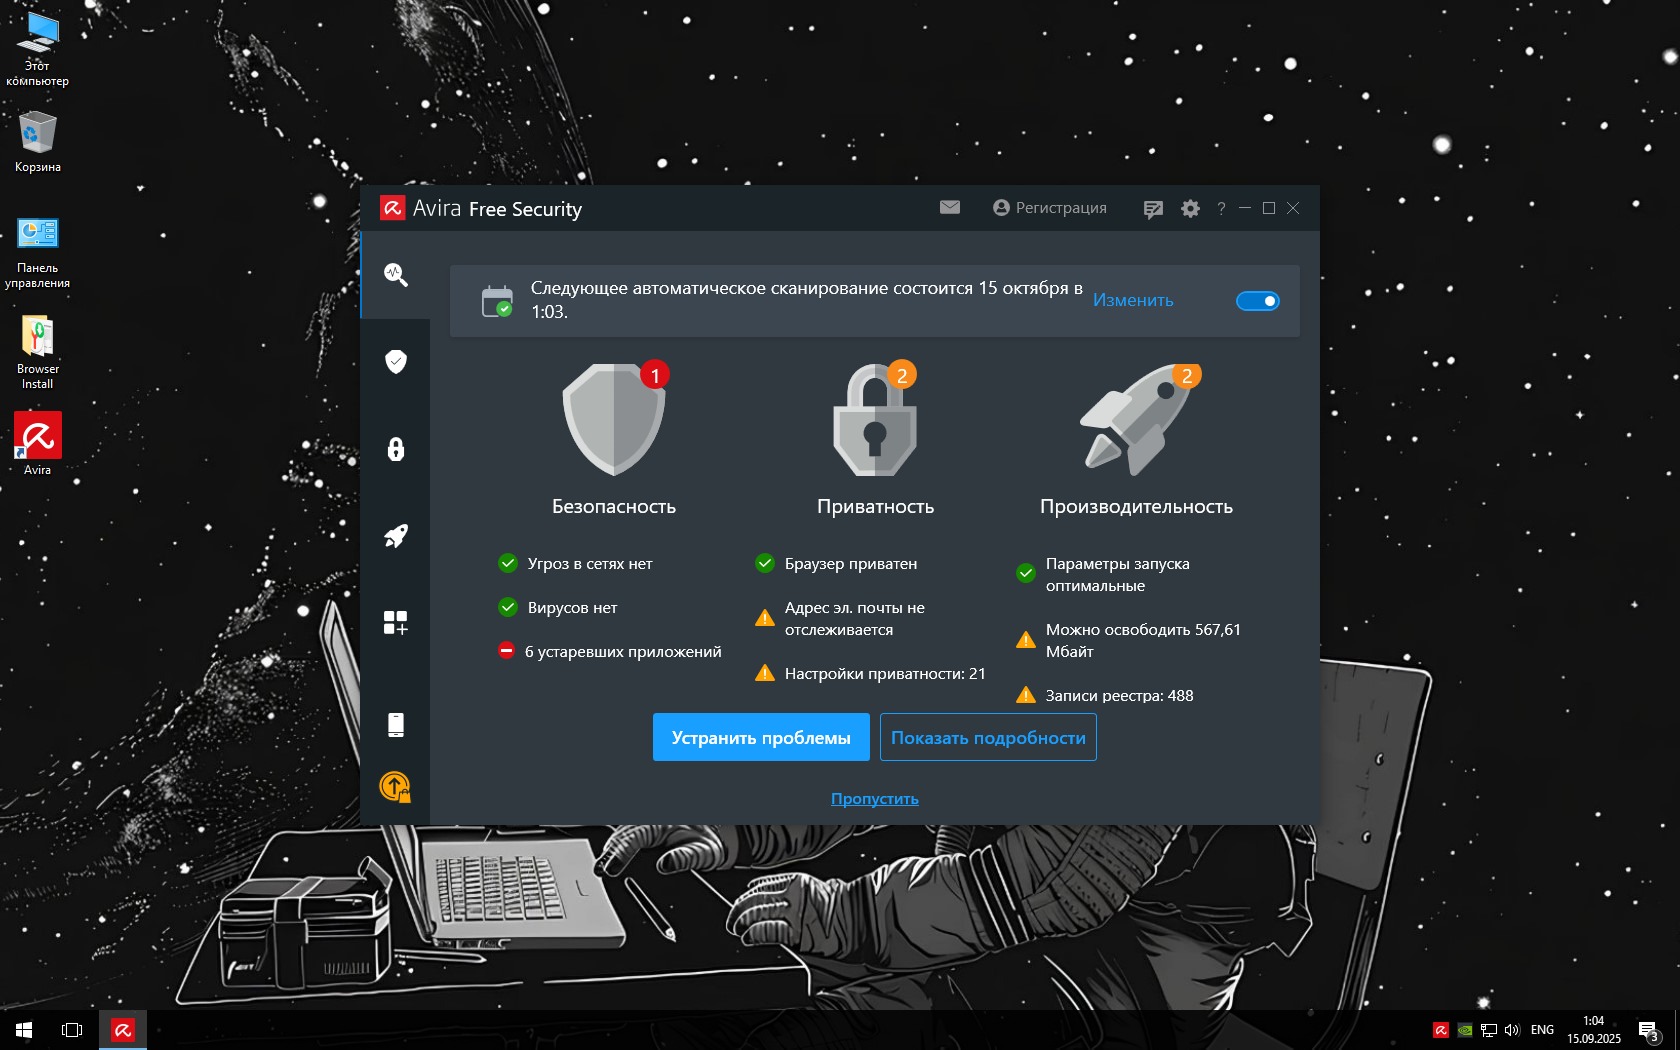Toggle the automatic scan schedule switch

tap(1258, 301)
